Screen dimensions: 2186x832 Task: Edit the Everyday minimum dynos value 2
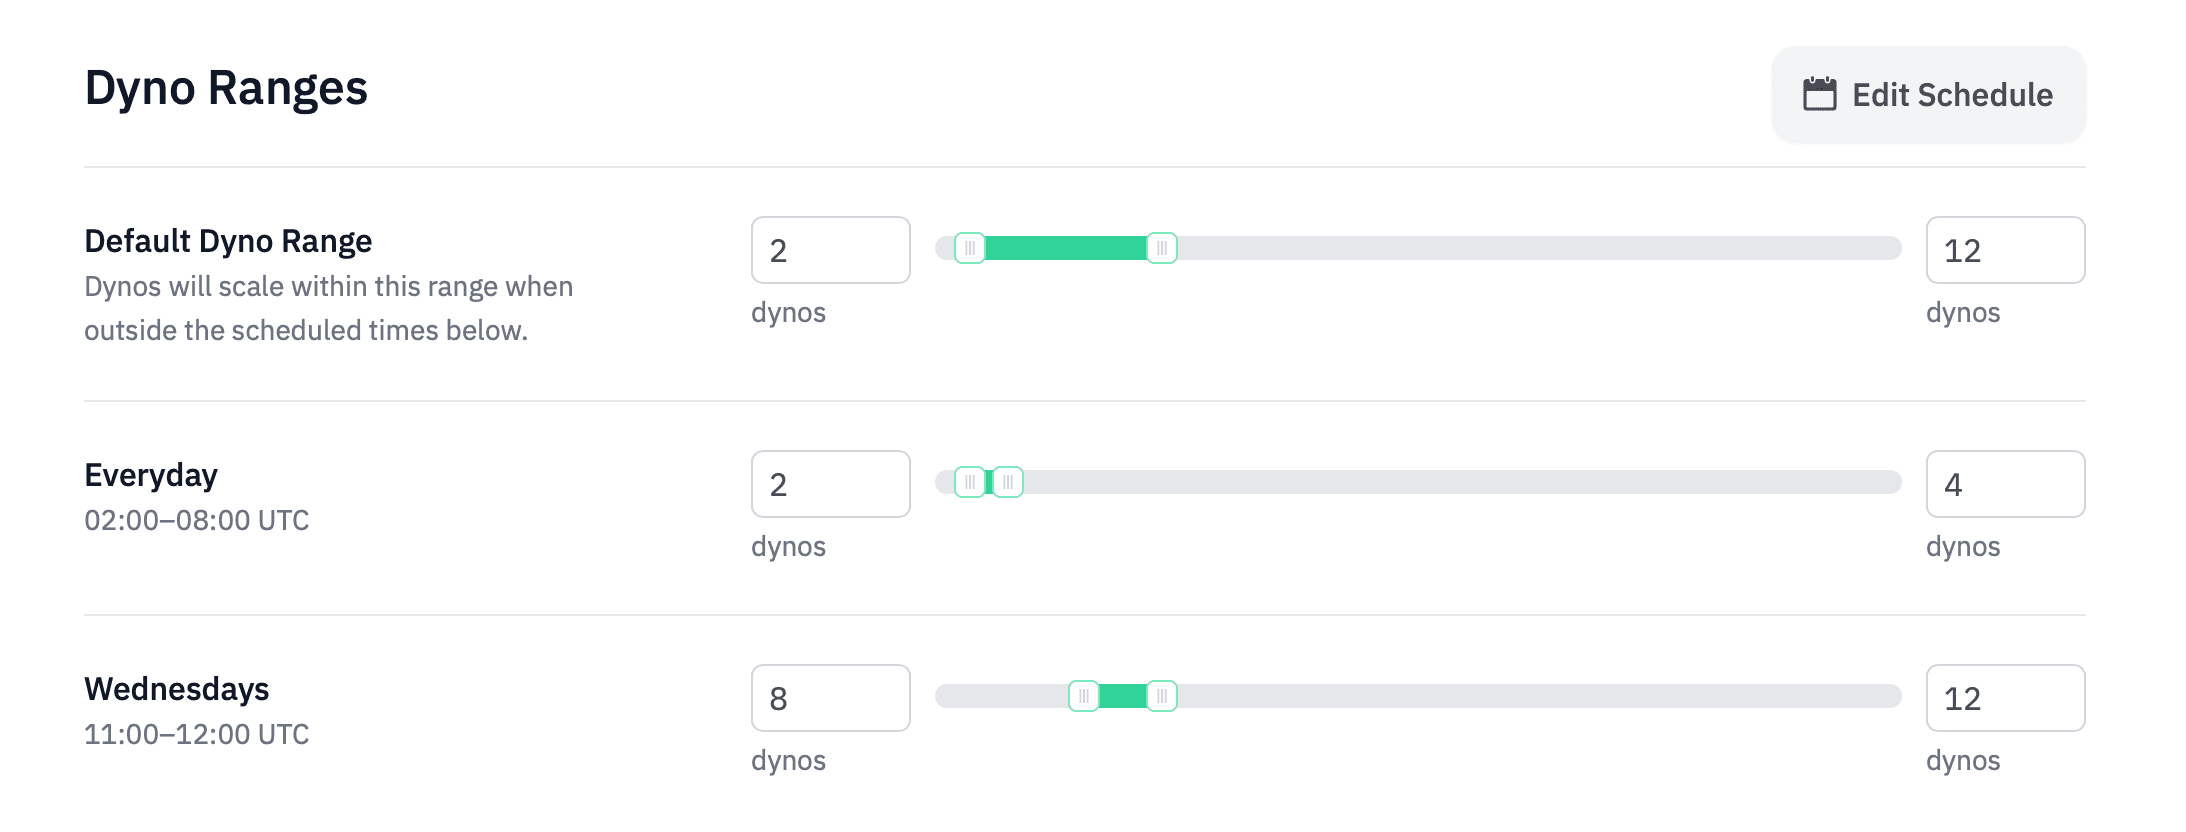tap(830, 484)
